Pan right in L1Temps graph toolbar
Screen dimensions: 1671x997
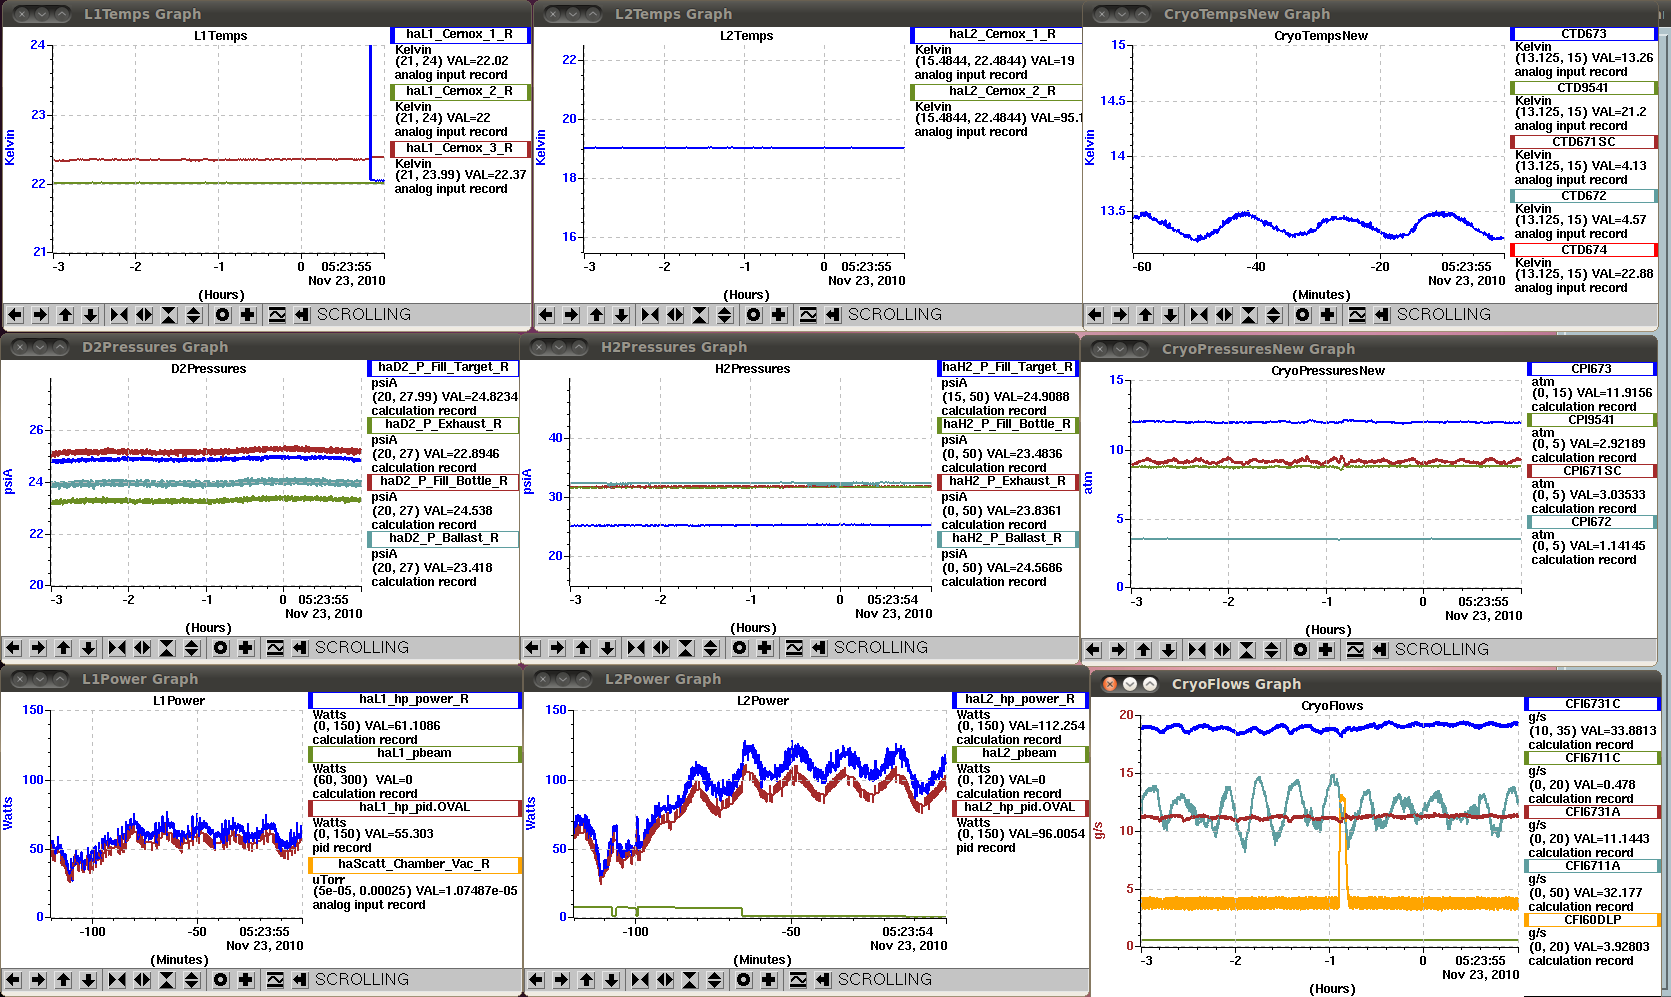pyautogui.click(x=40, y=315)
